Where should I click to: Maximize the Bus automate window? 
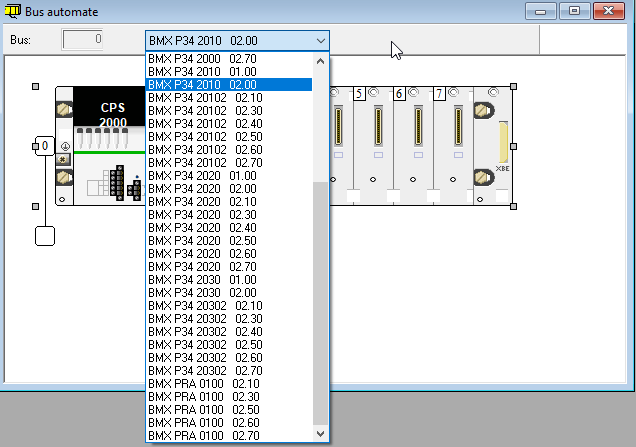574,11
